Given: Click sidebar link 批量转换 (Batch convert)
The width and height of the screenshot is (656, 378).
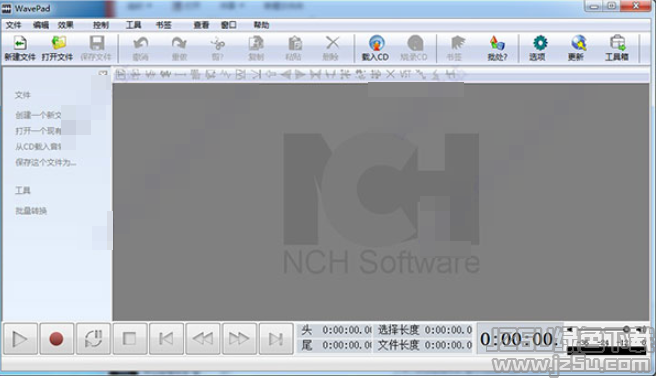Looking at the screenshot, I should pos(31,211).
